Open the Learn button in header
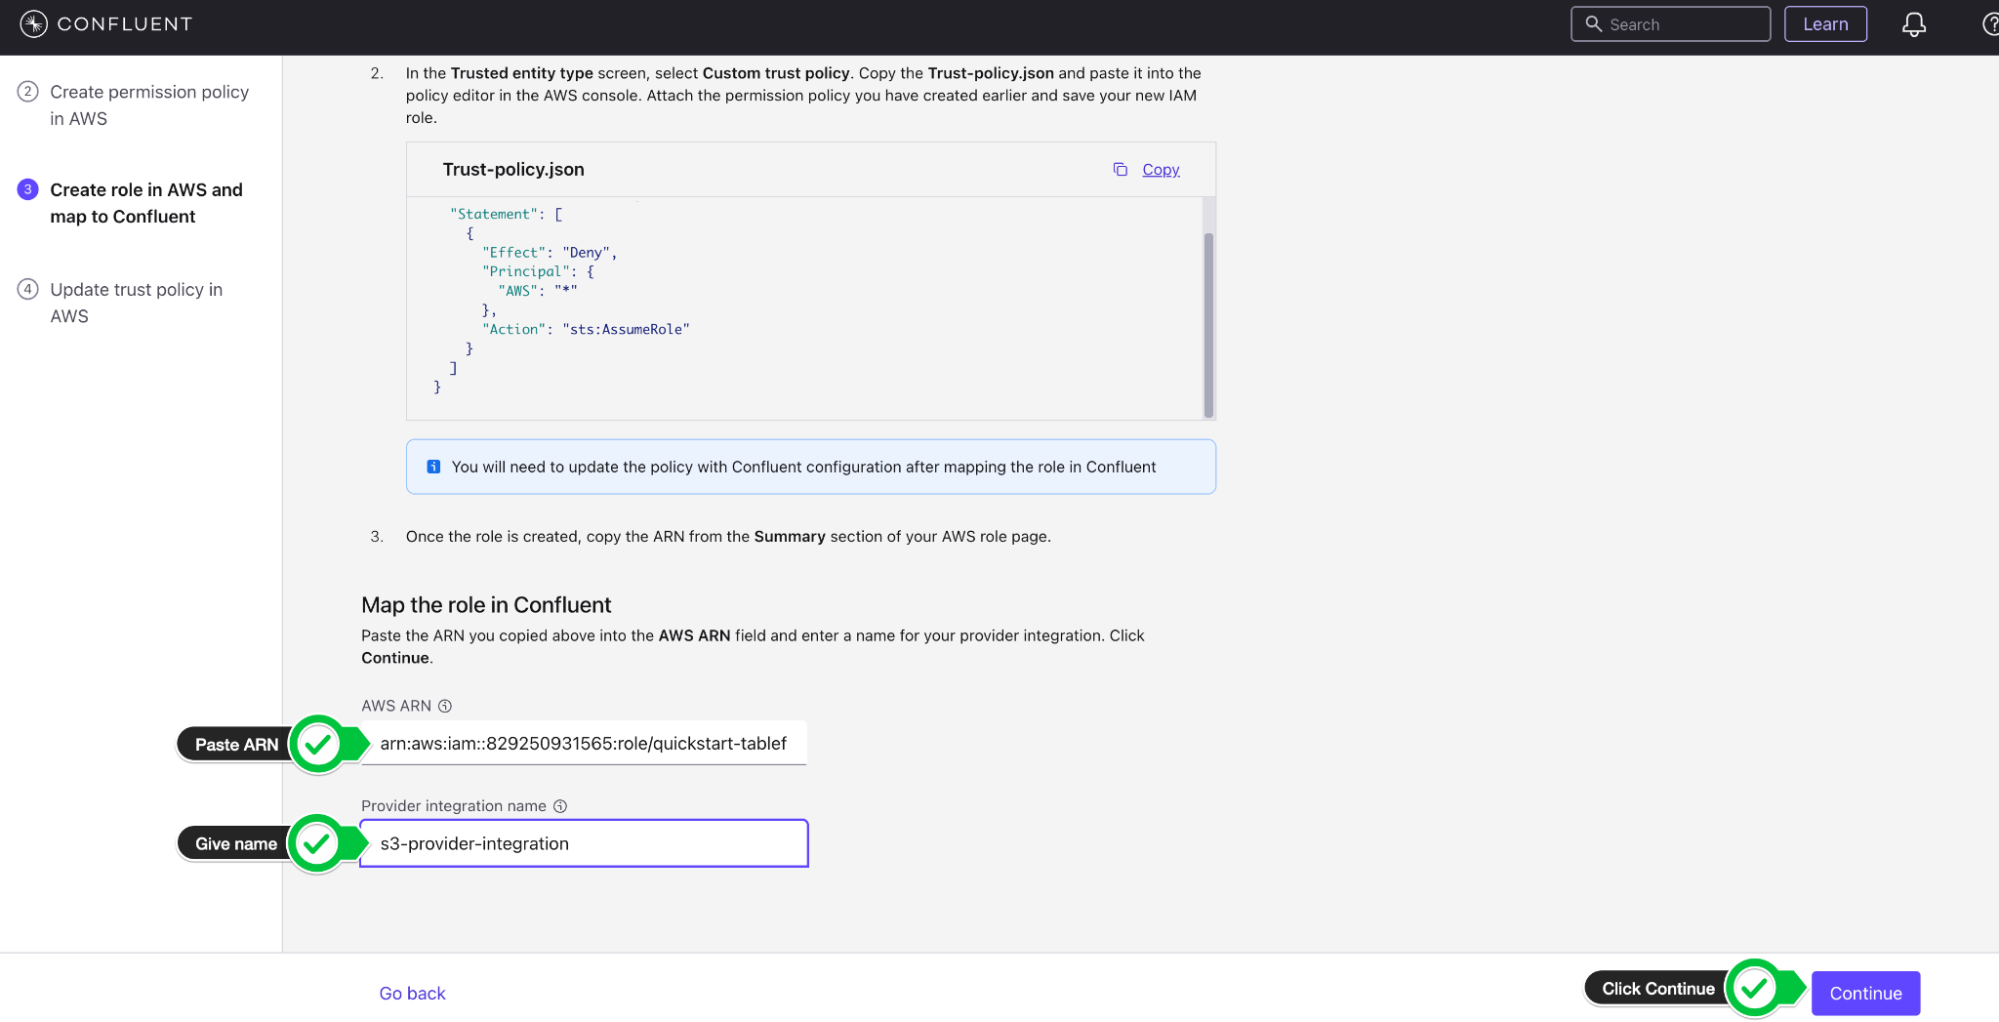The height and width of the screenshot is (1022, 1999). tap(1824, 25)
